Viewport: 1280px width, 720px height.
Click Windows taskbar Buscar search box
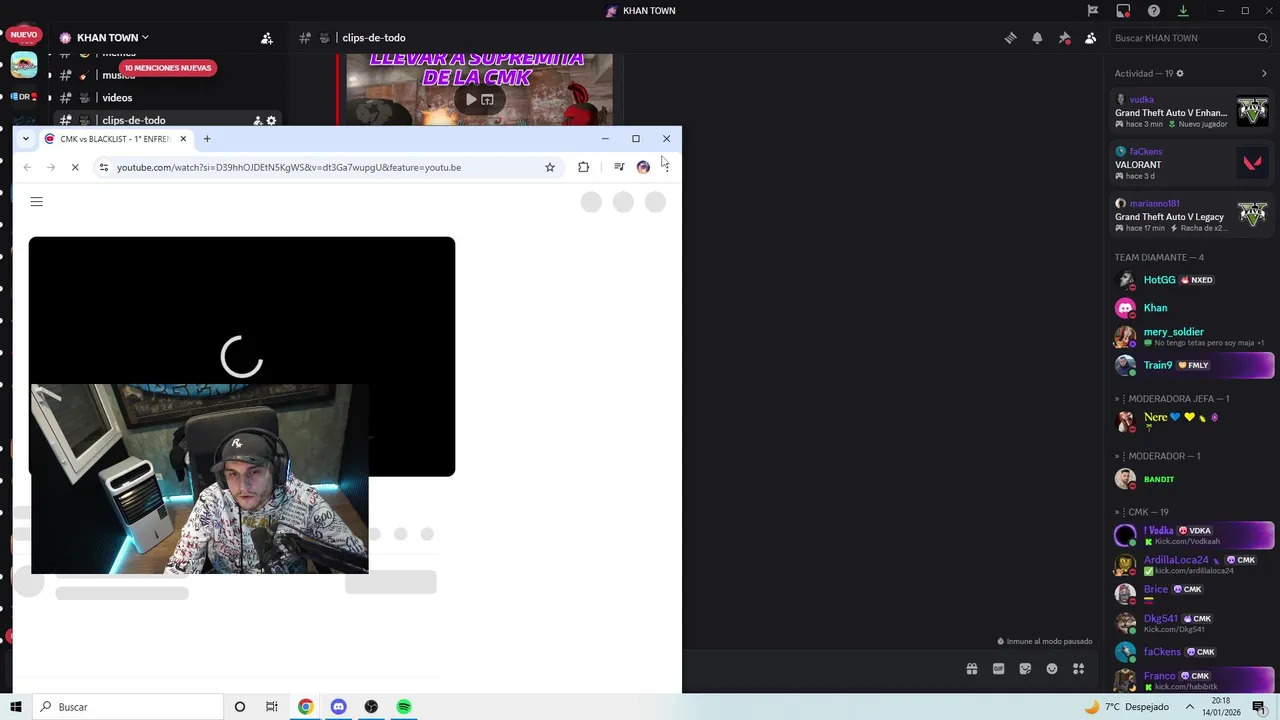128,707
